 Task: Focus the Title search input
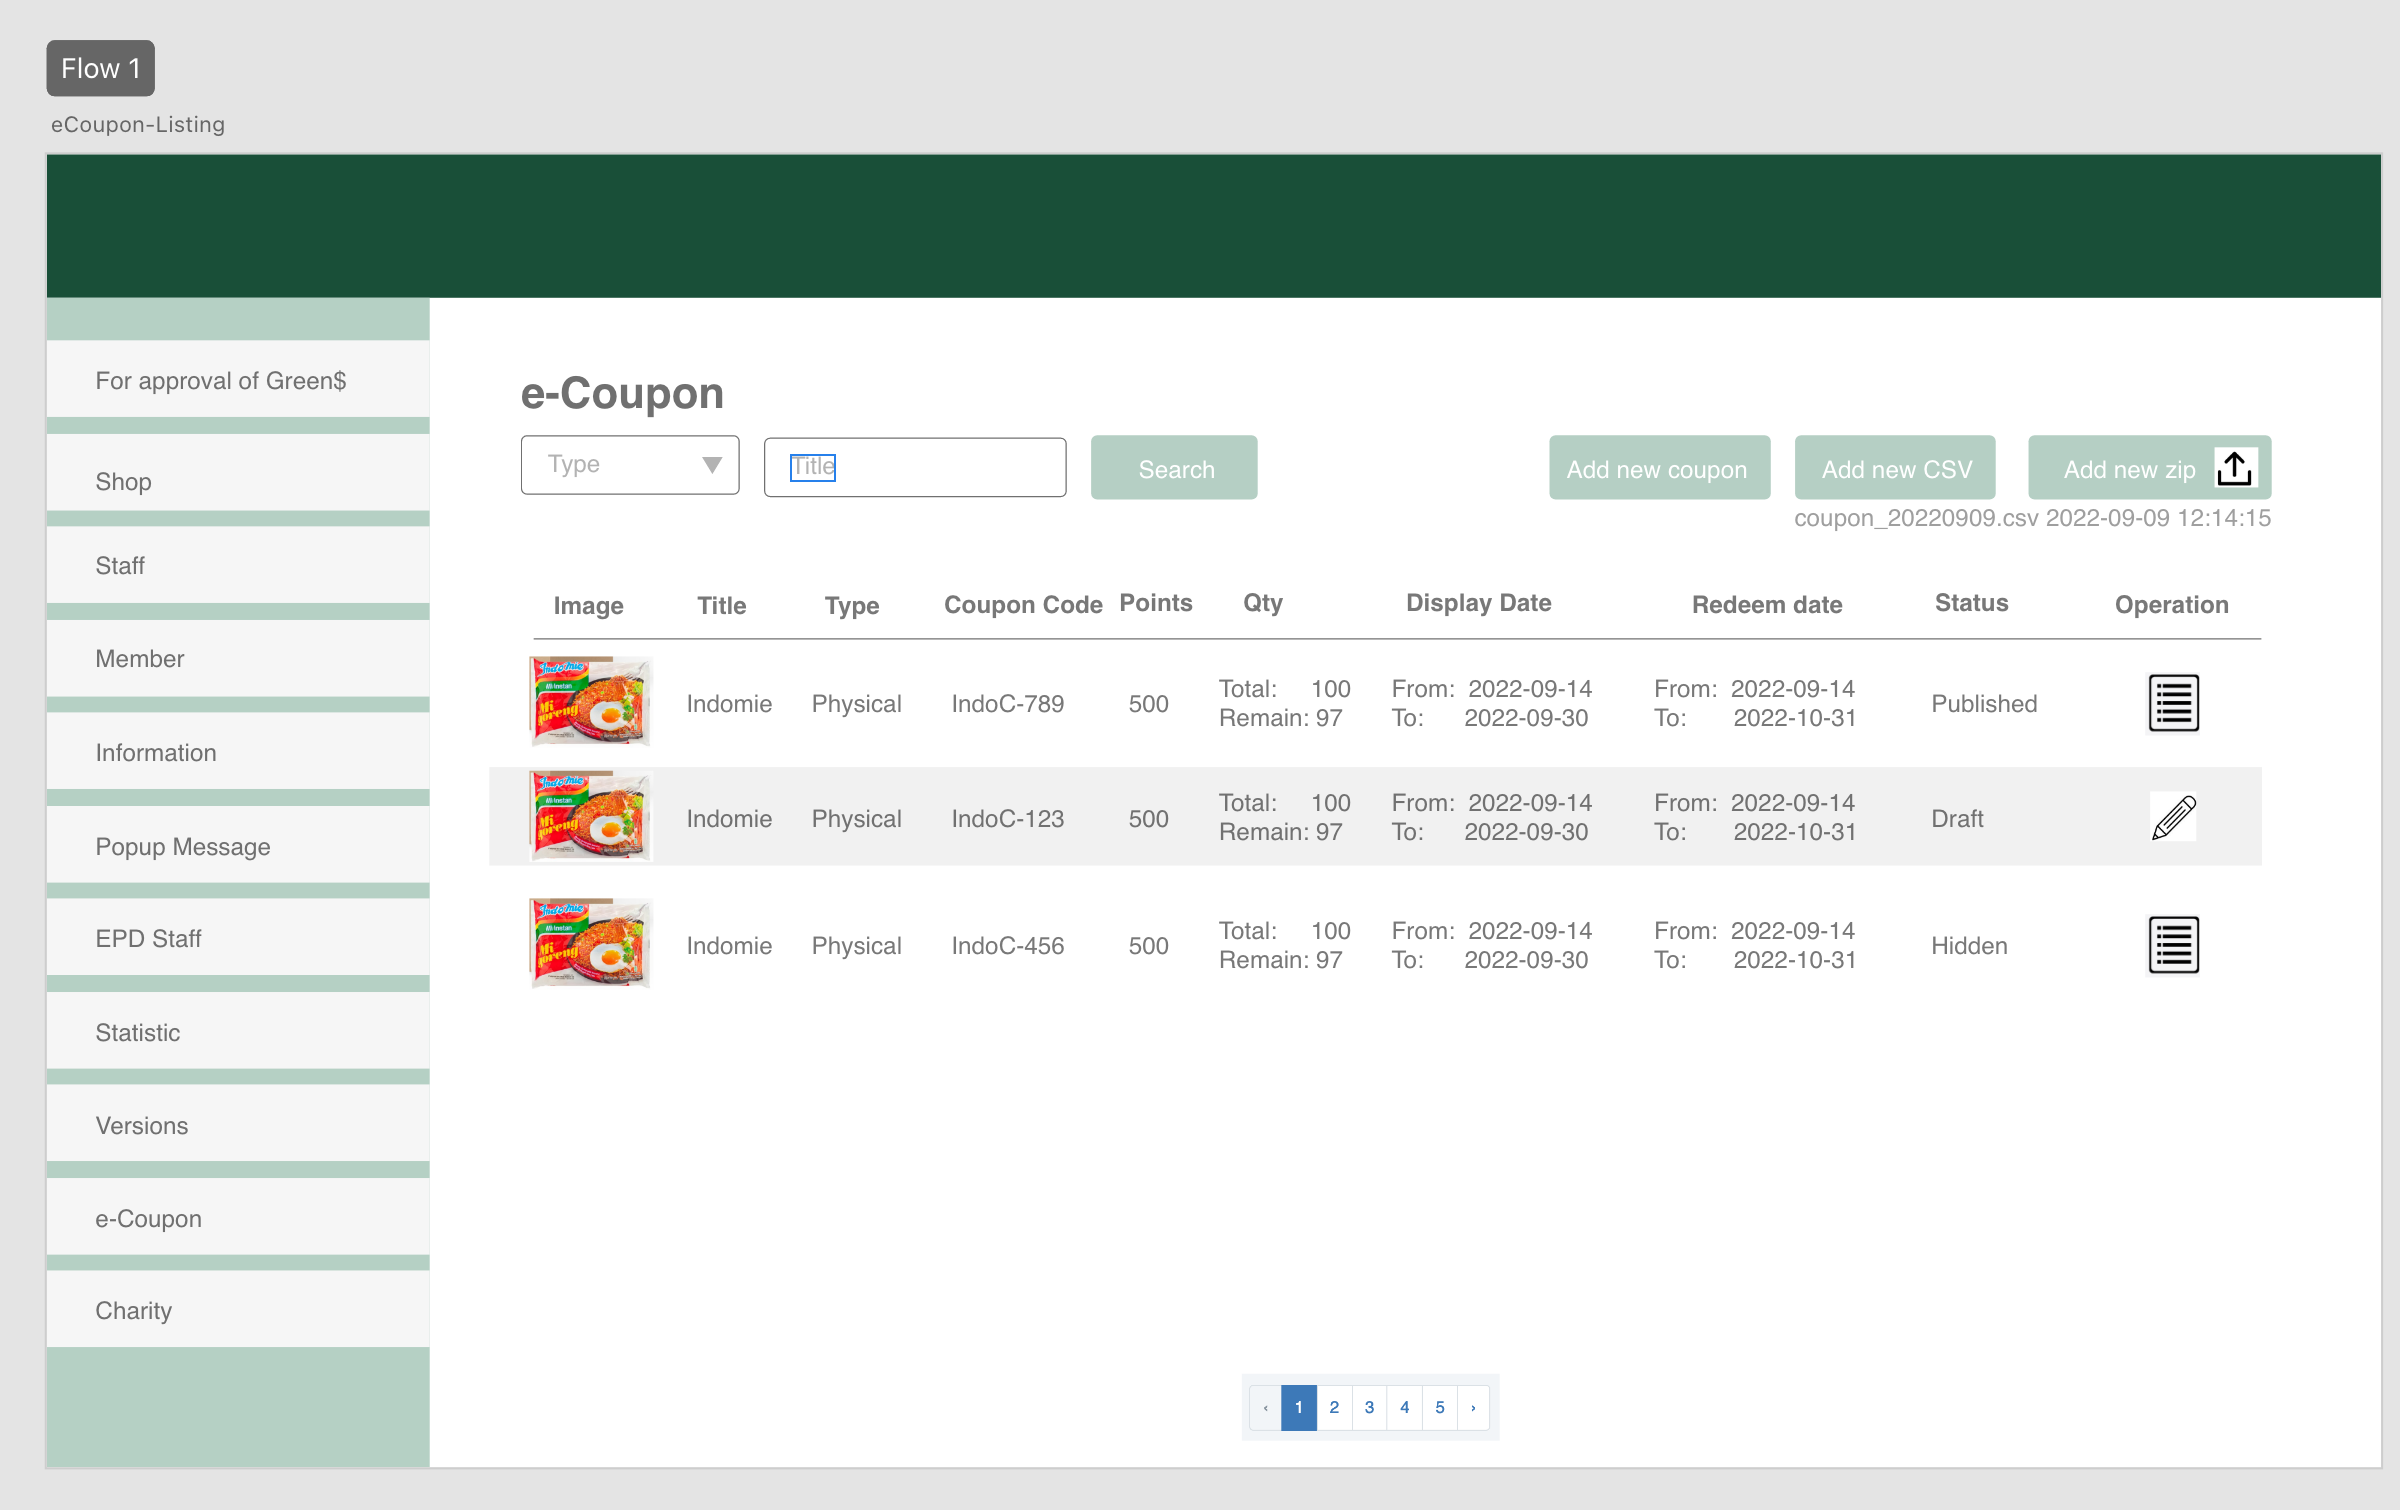915,467
